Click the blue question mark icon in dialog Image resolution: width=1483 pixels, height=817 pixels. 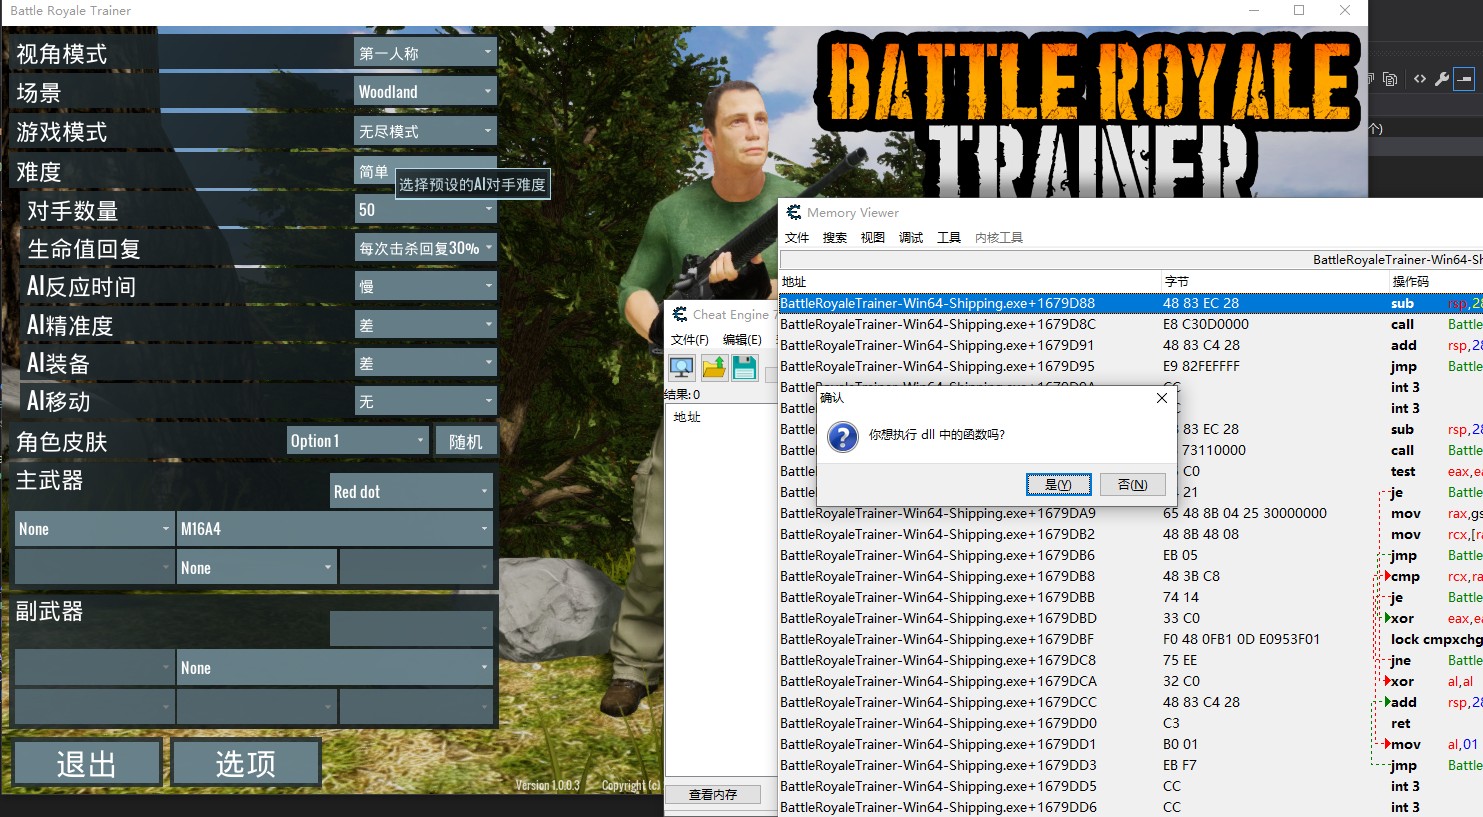coord(843,436)
